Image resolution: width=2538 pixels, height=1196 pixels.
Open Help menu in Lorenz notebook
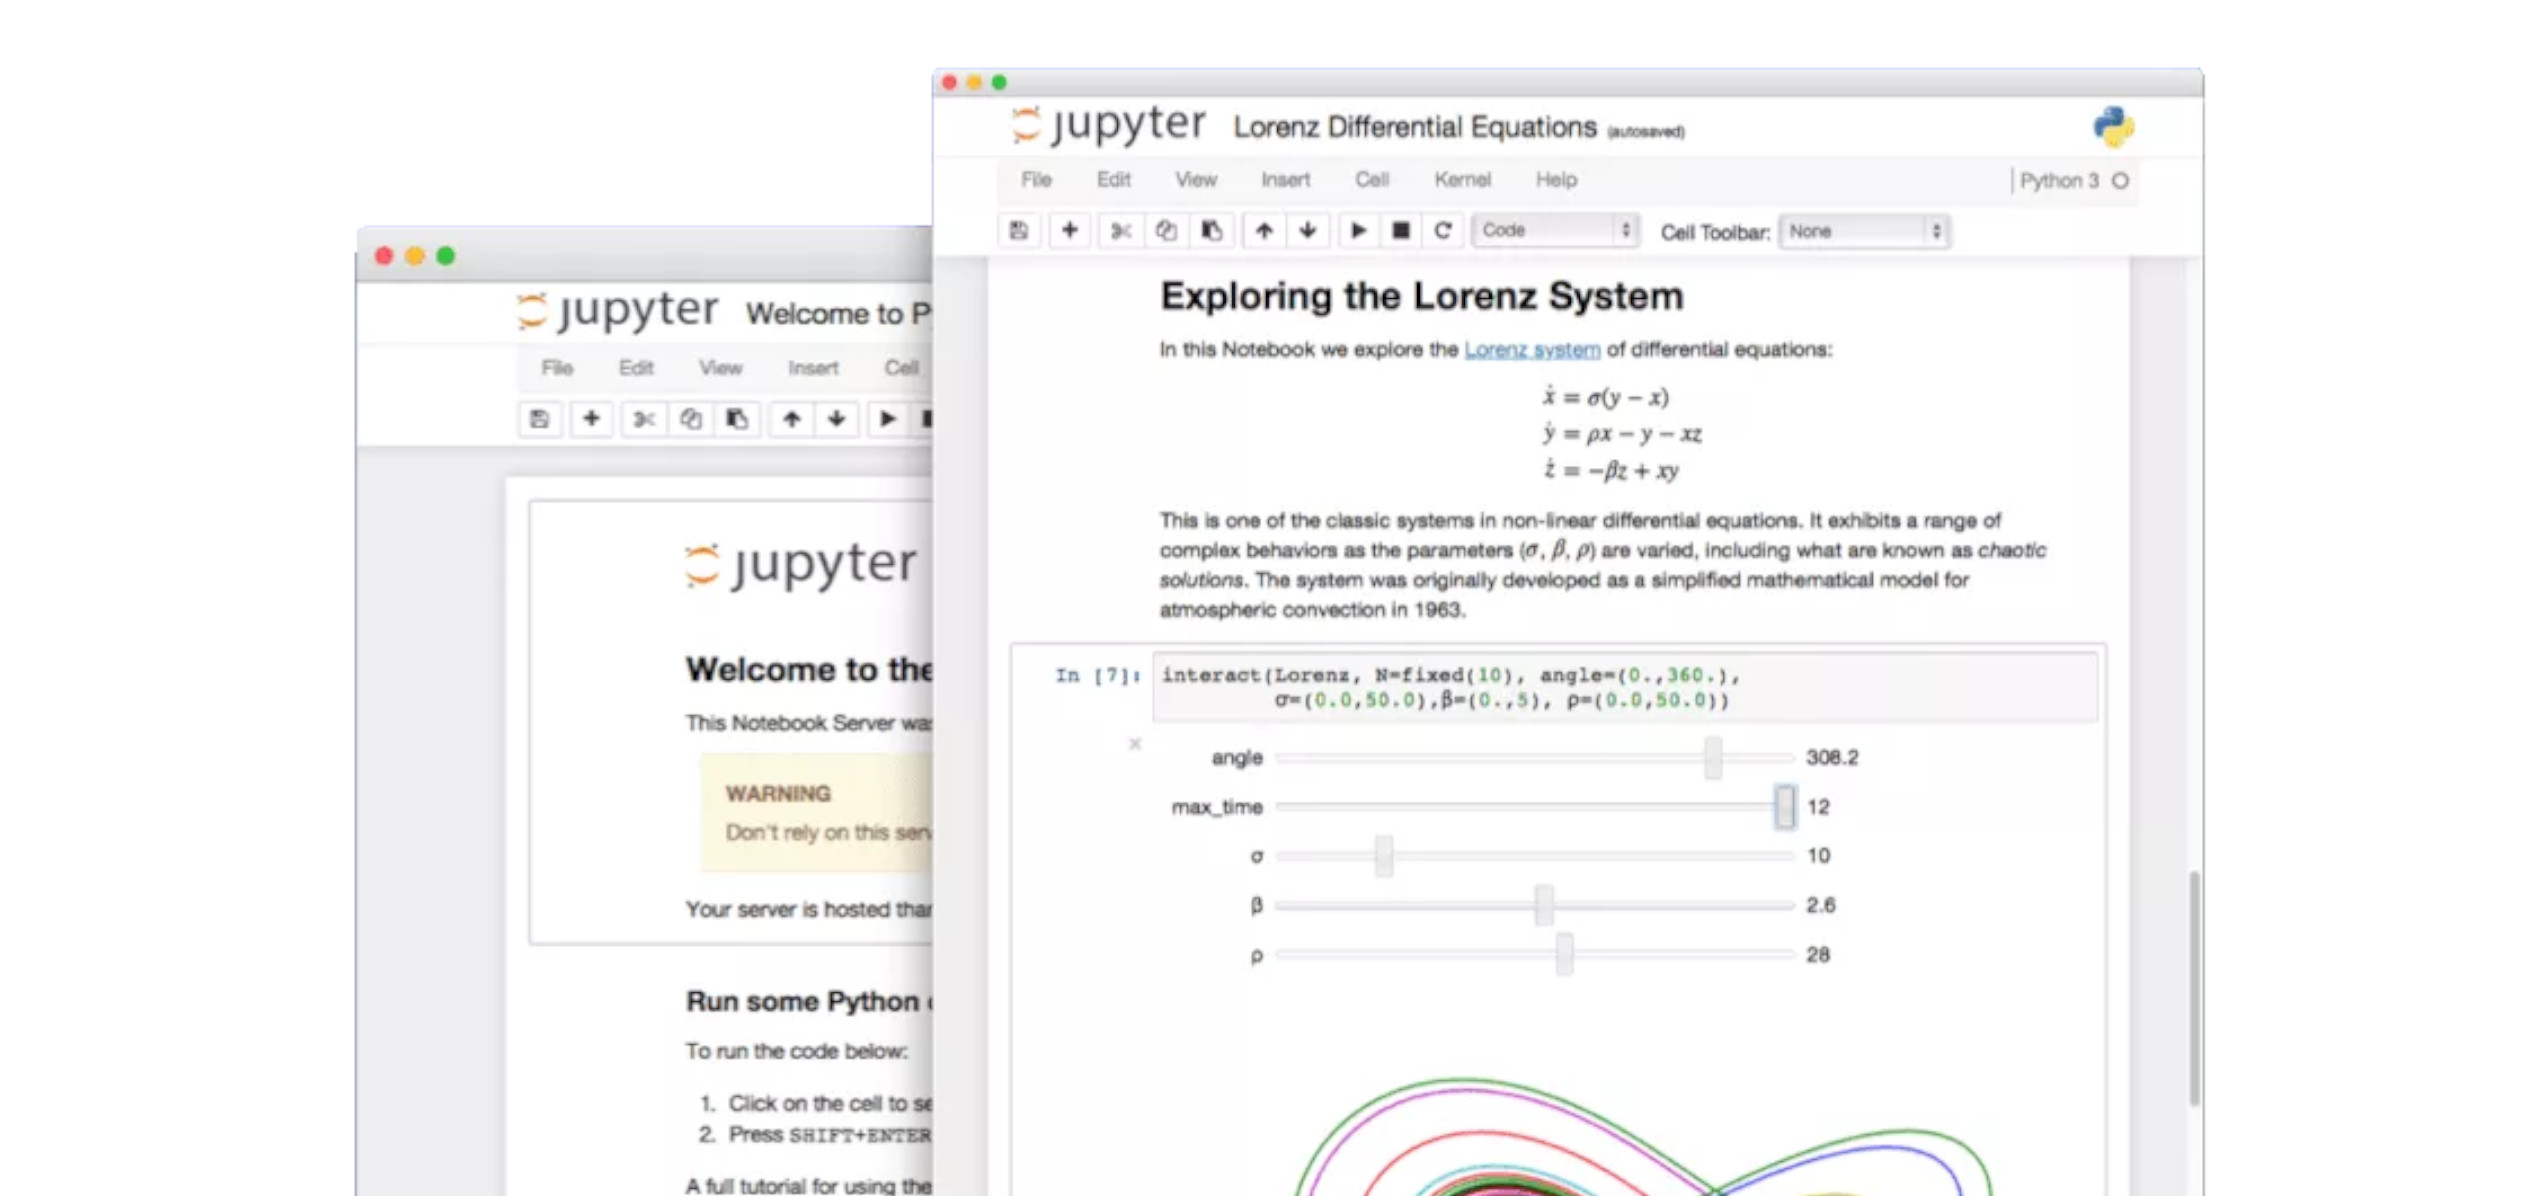(x=1556, y=180)
